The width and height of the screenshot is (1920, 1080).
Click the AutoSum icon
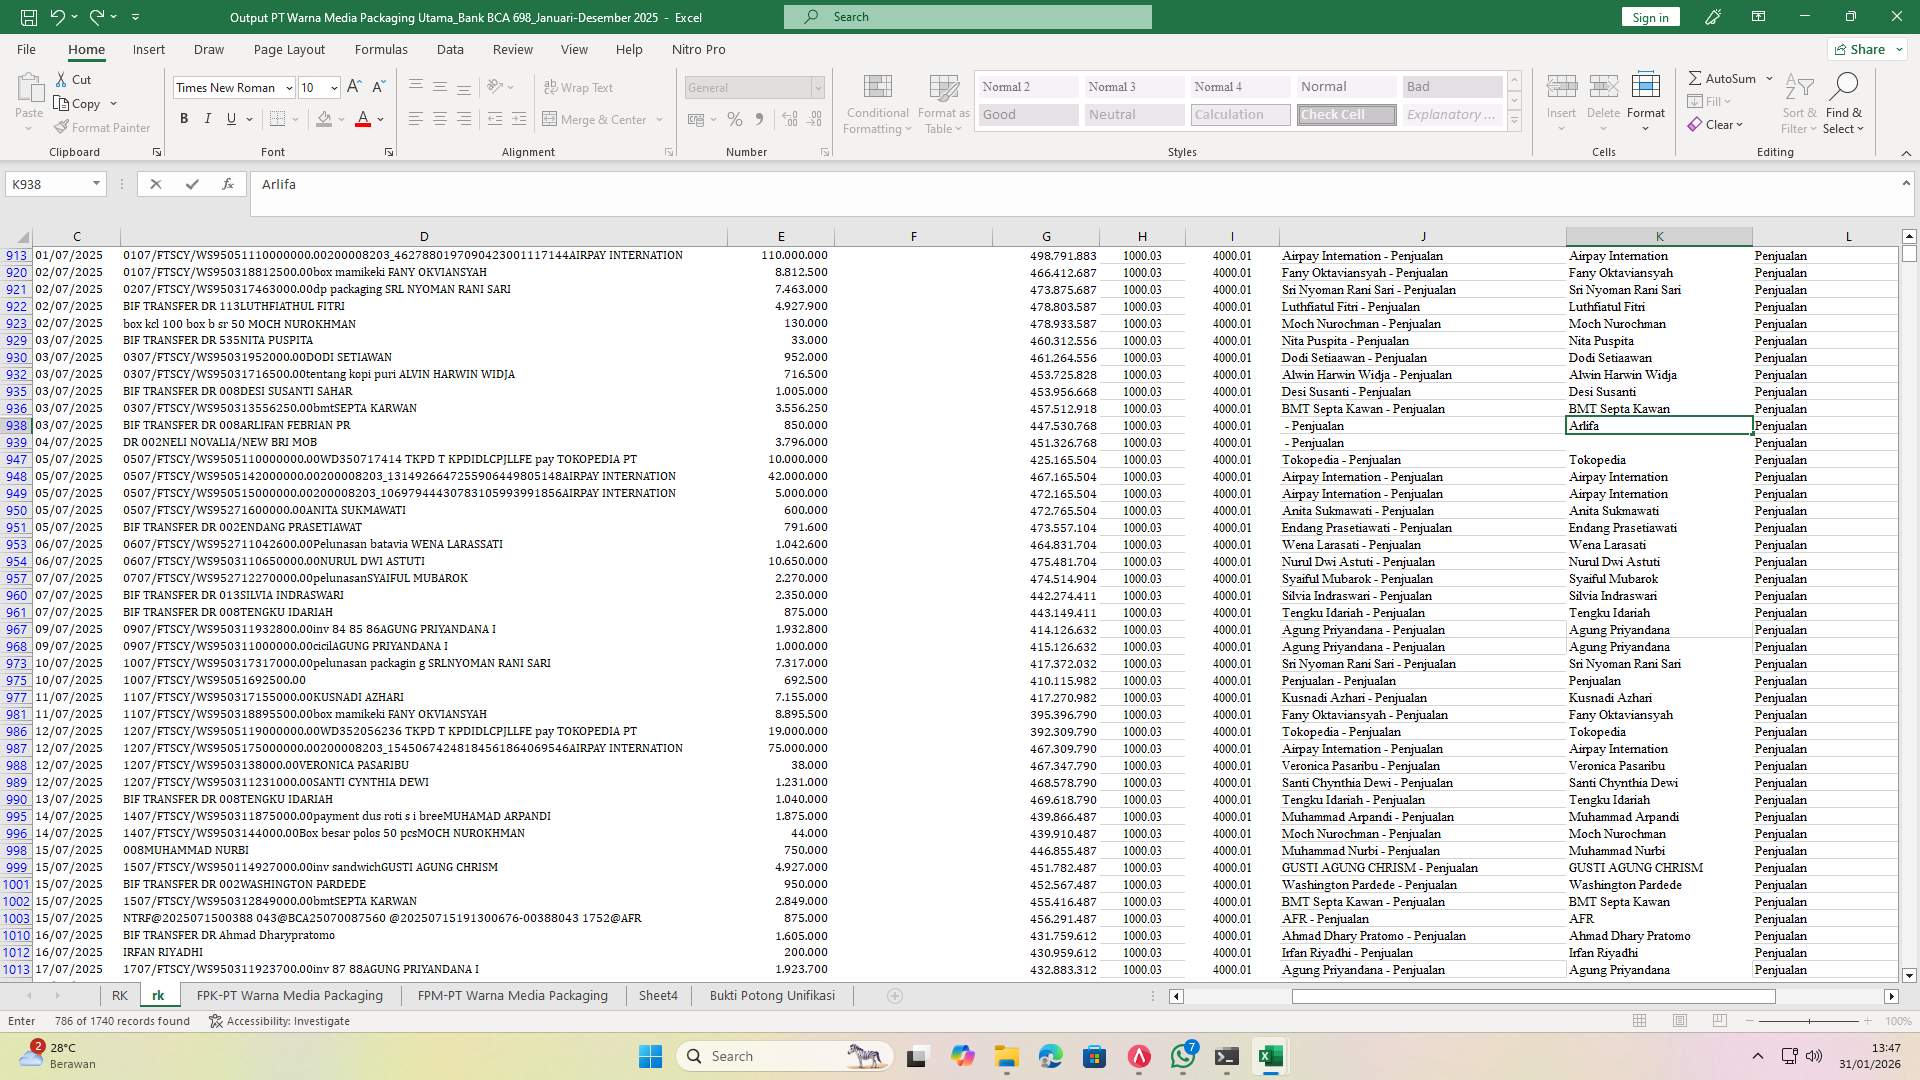click(1697, 77)
